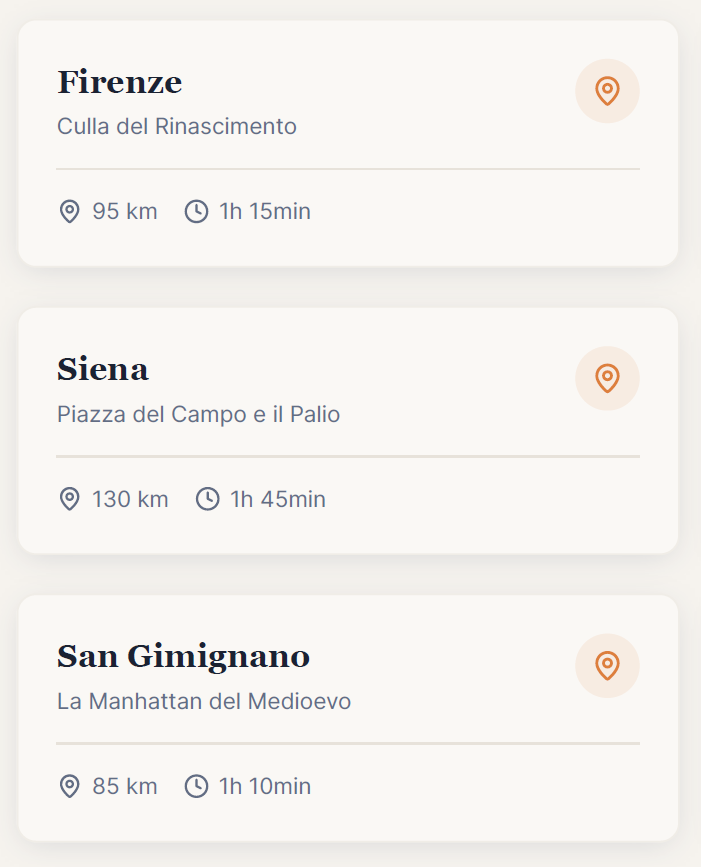Click the grey location icon beside 85 km

69,786
